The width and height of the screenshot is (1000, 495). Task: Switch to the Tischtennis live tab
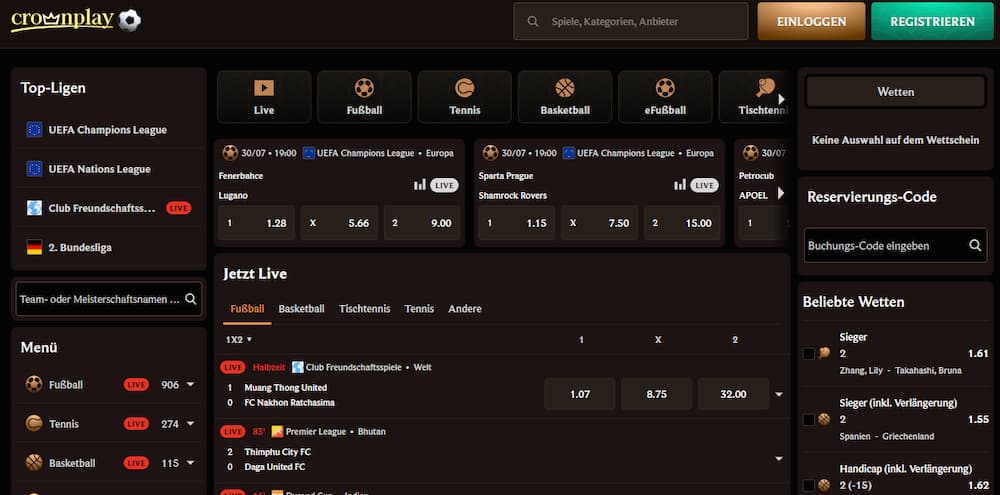(364, 309)
